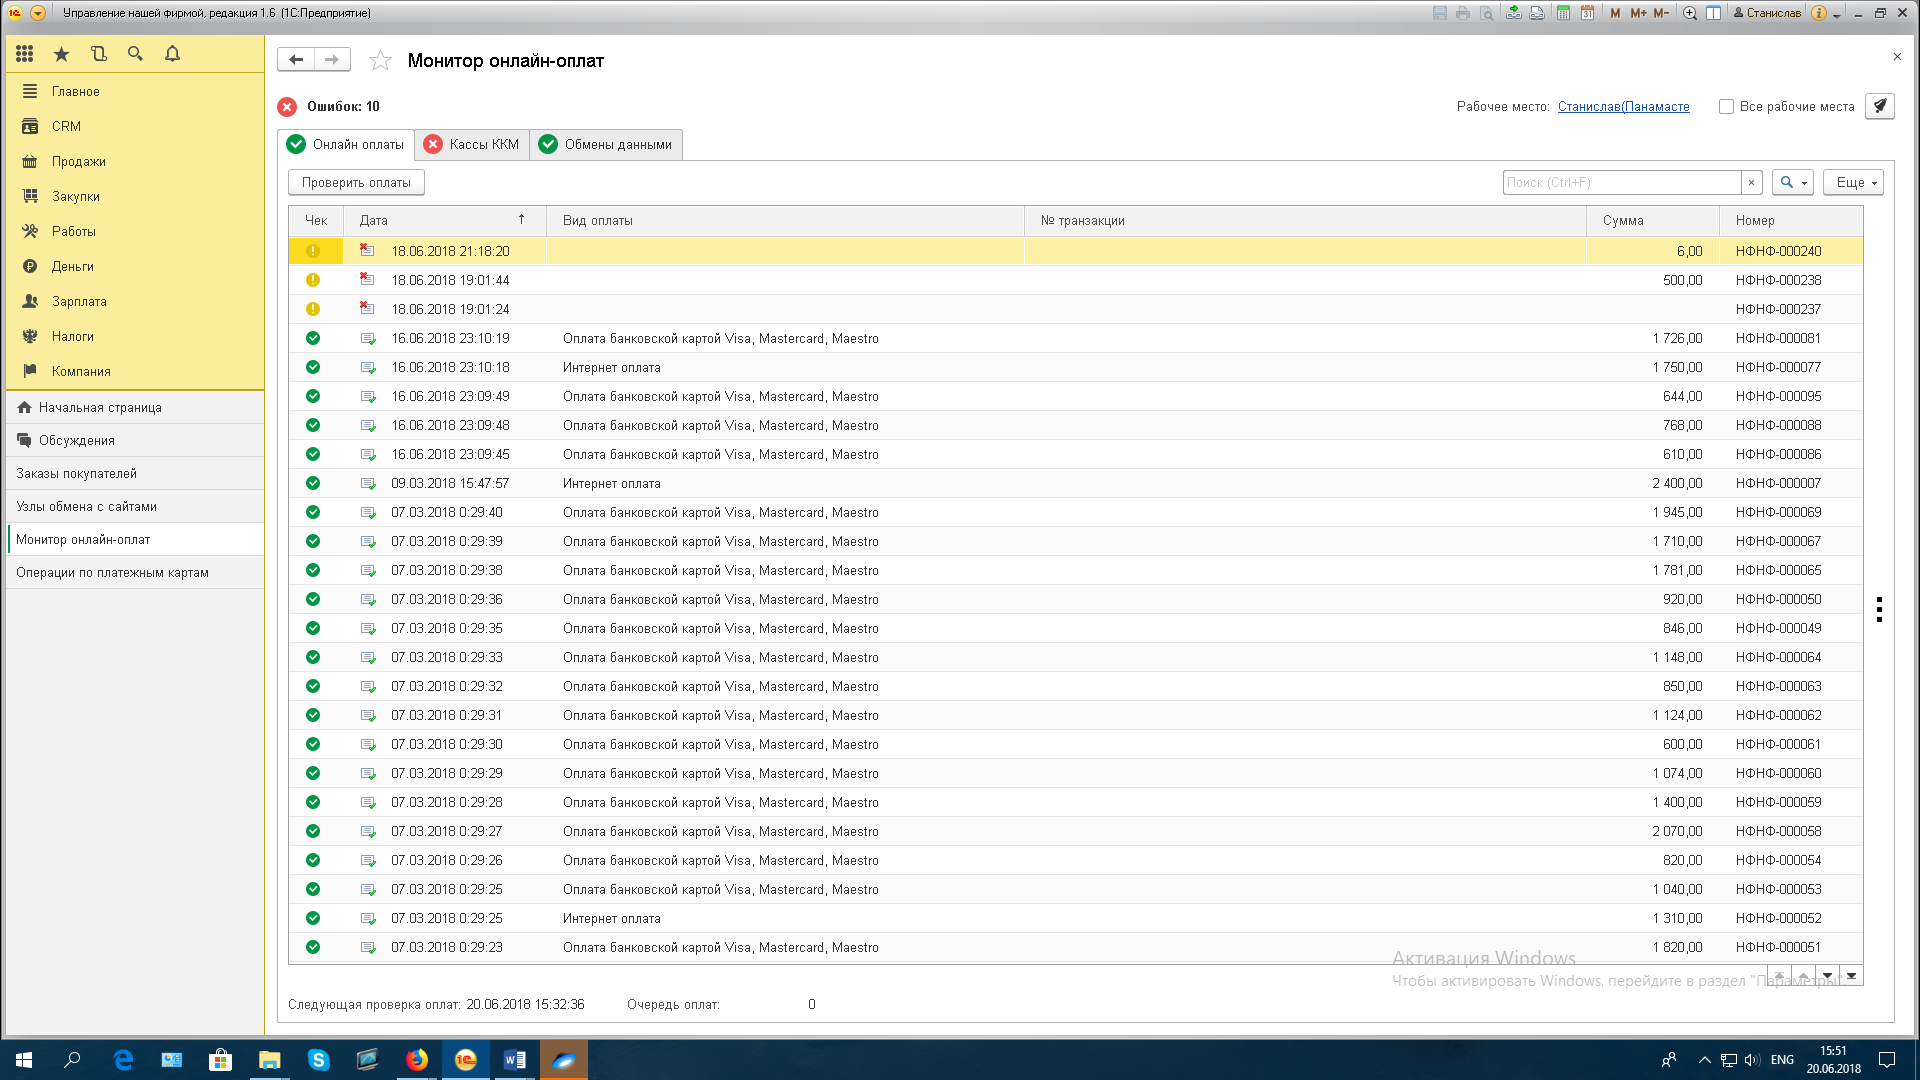Viewport: 1920px width, 1080px height.
Task: Expand the search options dropdown arrow
Action: pyautogui.click(x=1804, y=183)
